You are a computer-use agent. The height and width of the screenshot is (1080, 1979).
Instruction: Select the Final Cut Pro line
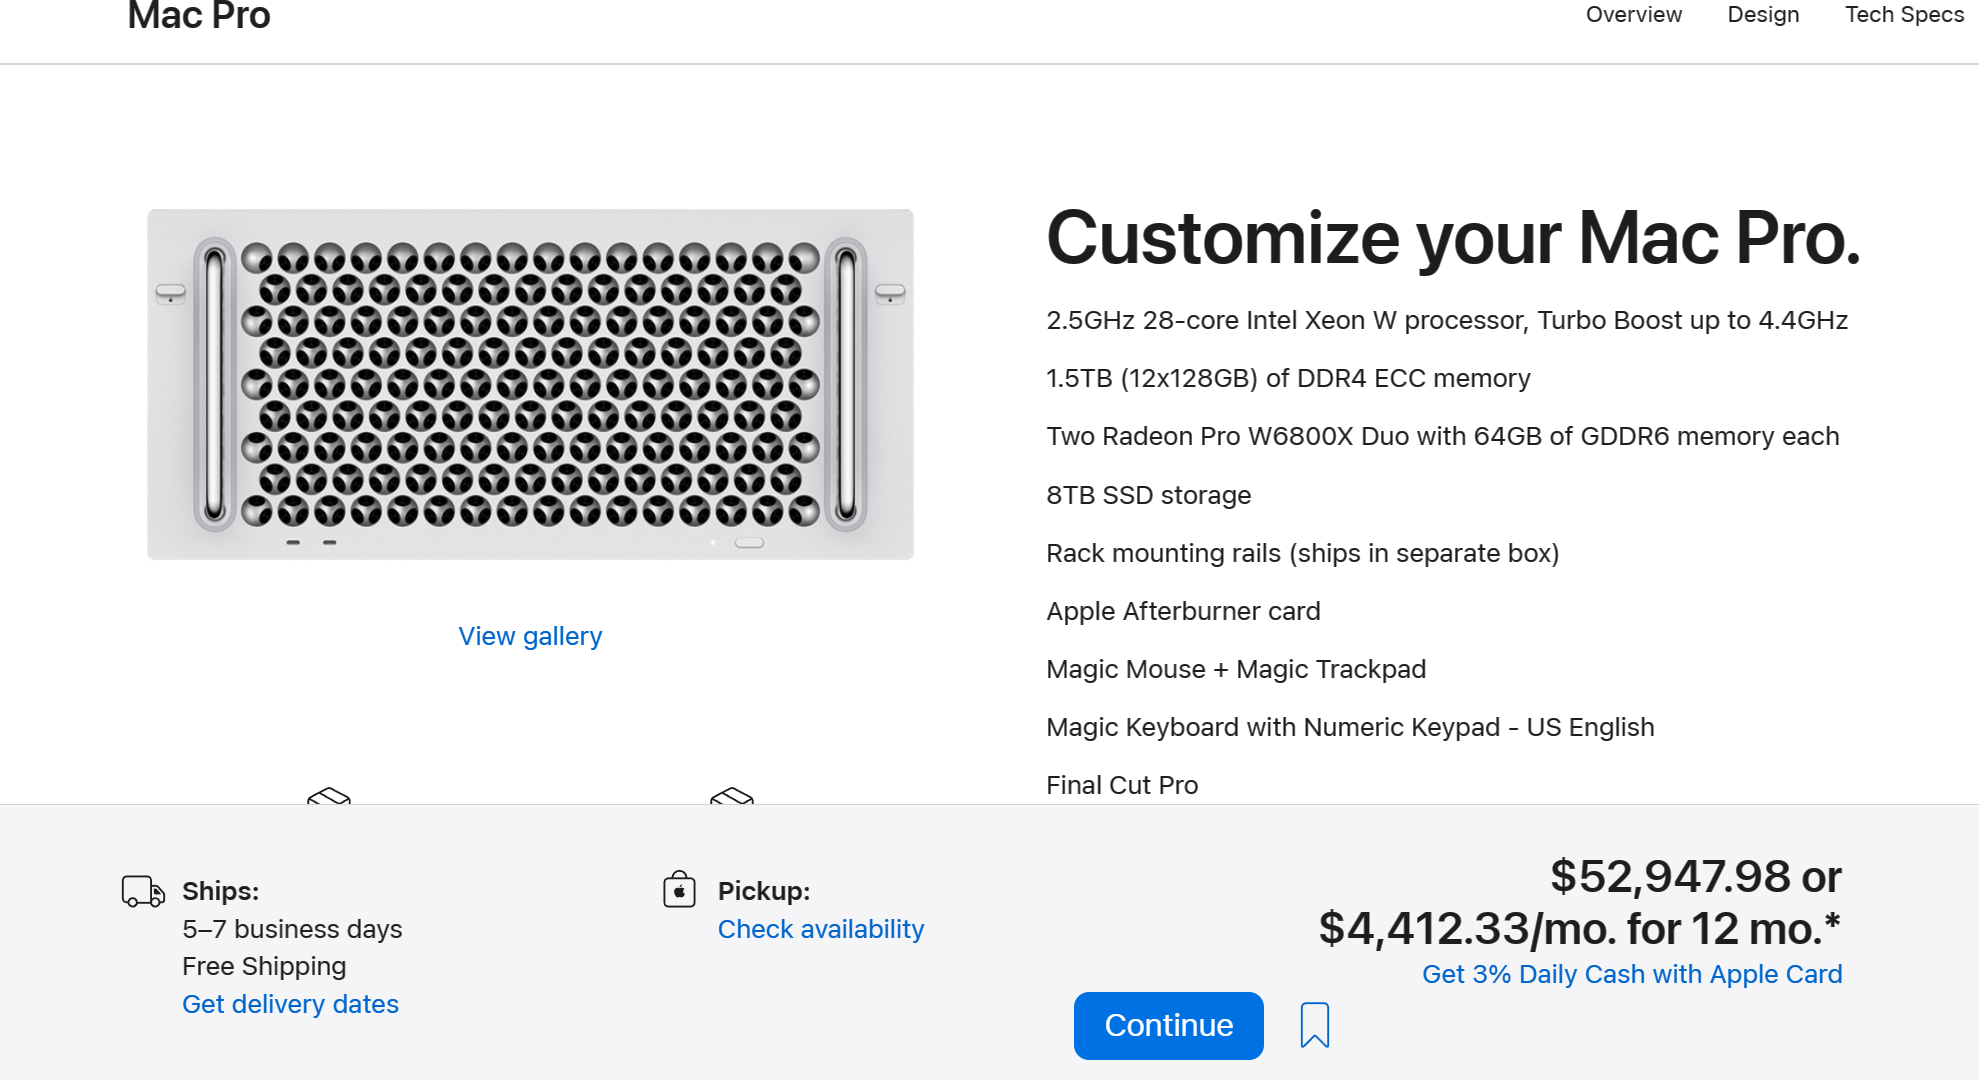[x=1122, y=785]
